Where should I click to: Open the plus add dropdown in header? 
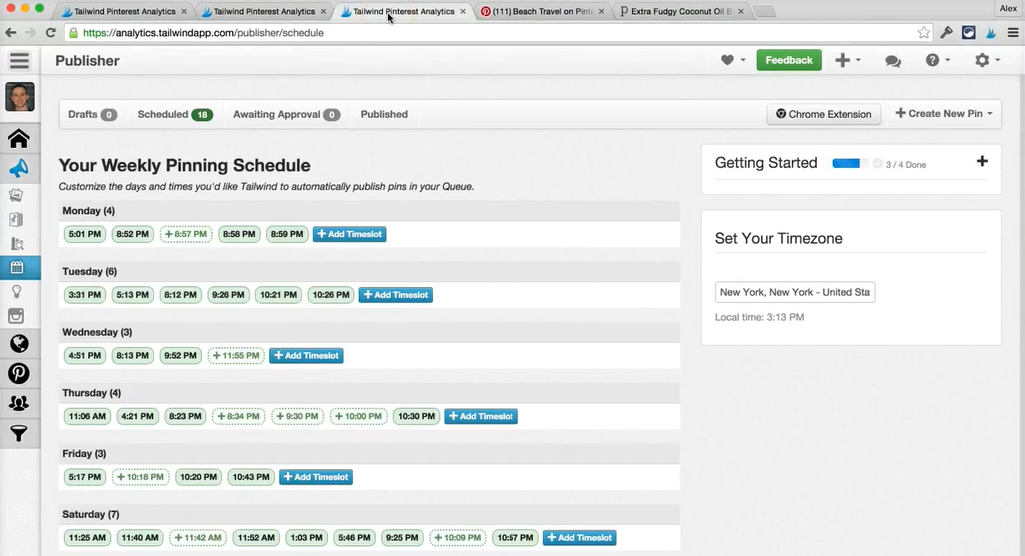click(x=848, y=60)
